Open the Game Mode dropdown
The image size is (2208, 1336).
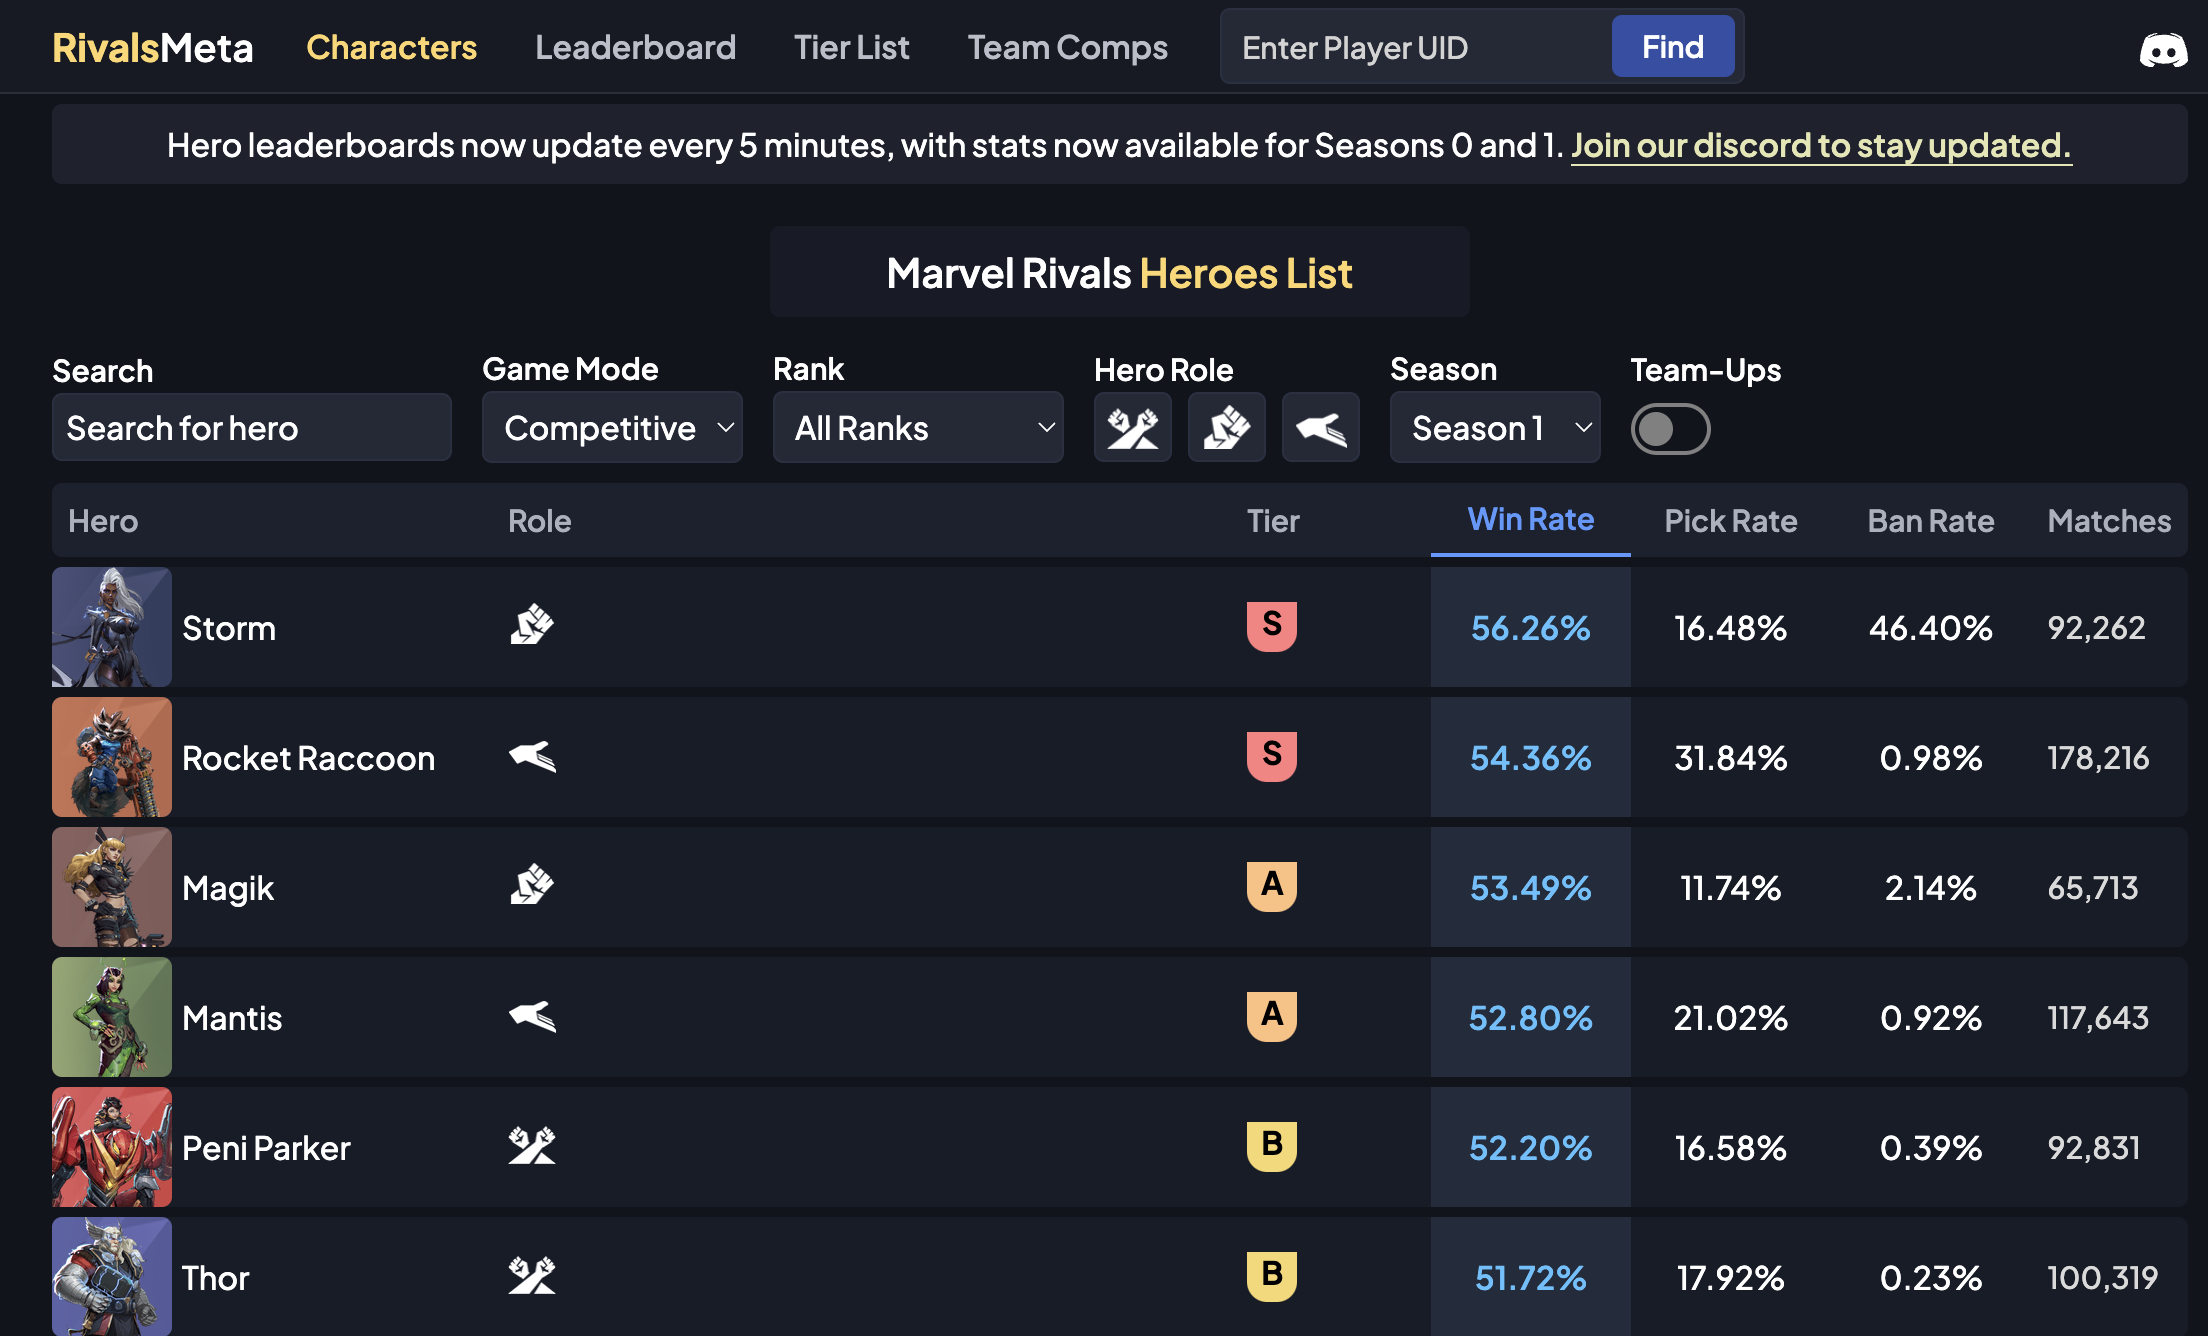pos(612,428)
